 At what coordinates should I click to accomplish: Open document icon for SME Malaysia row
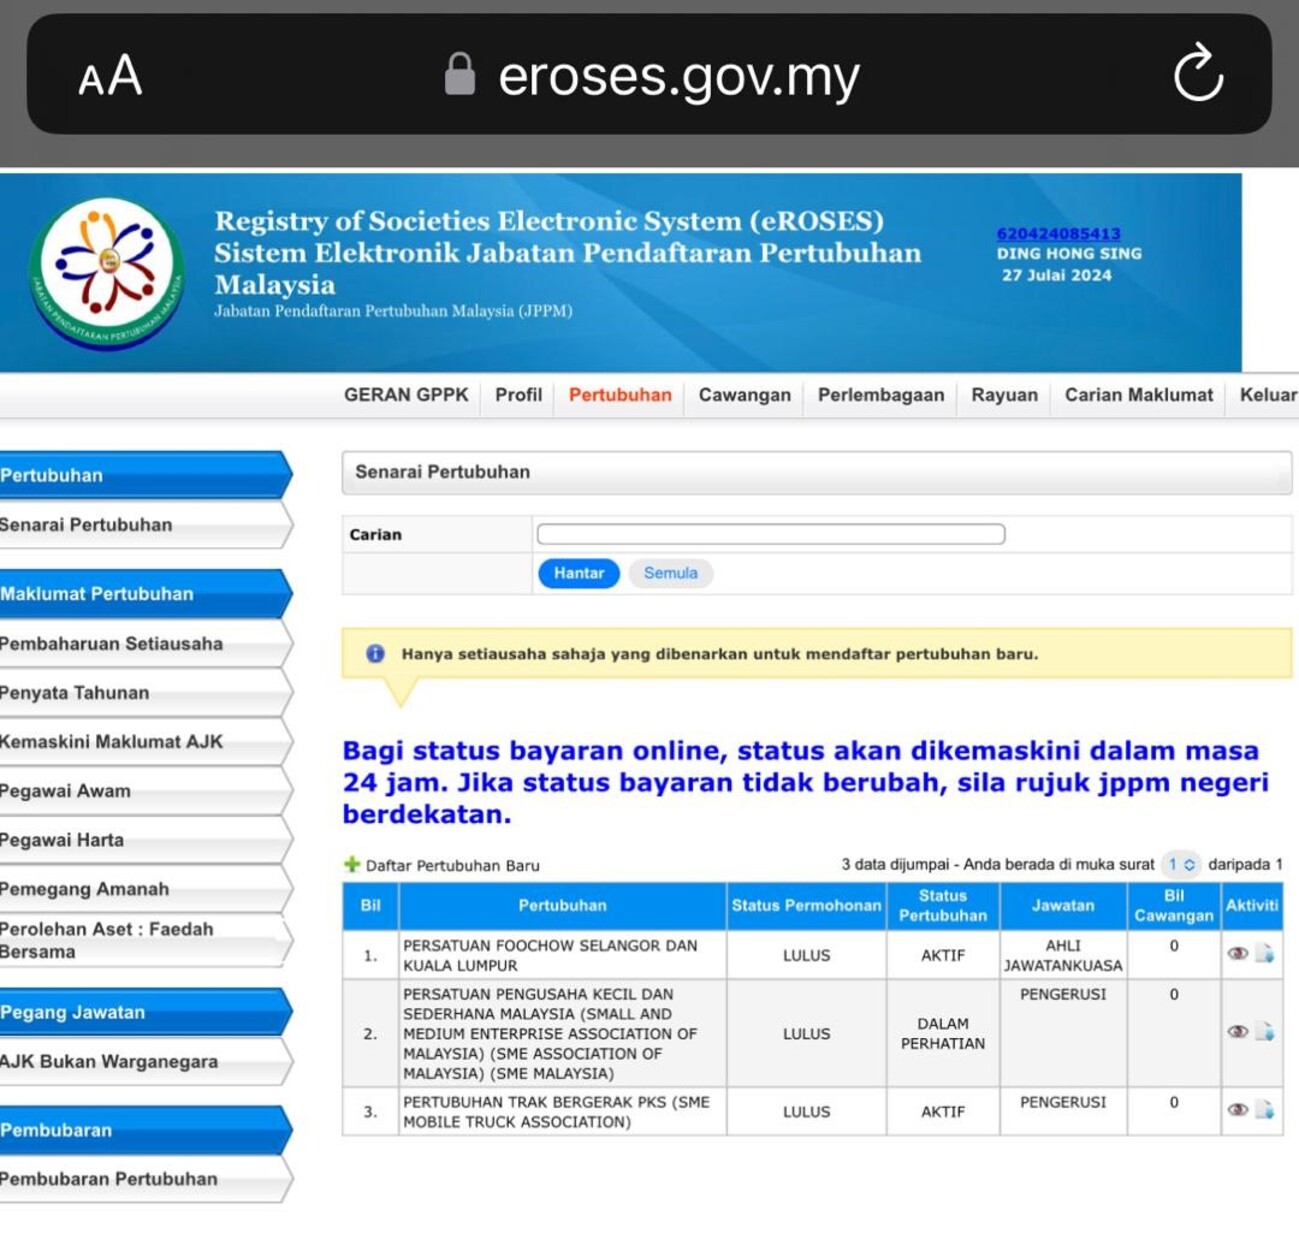1265,1031
